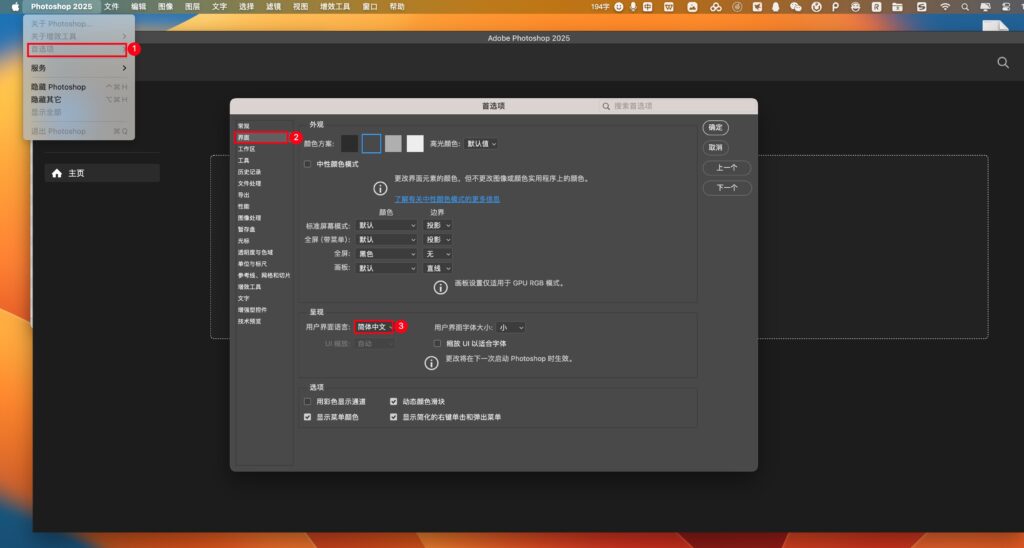The image size is (1024, 548).
Task: Click the microphone icon in menu bar
Action: tap(633, 7)
